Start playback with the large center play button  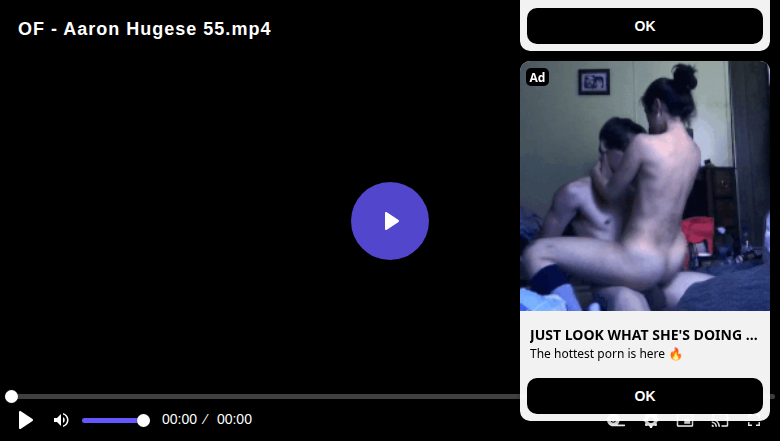pos(390,221)
